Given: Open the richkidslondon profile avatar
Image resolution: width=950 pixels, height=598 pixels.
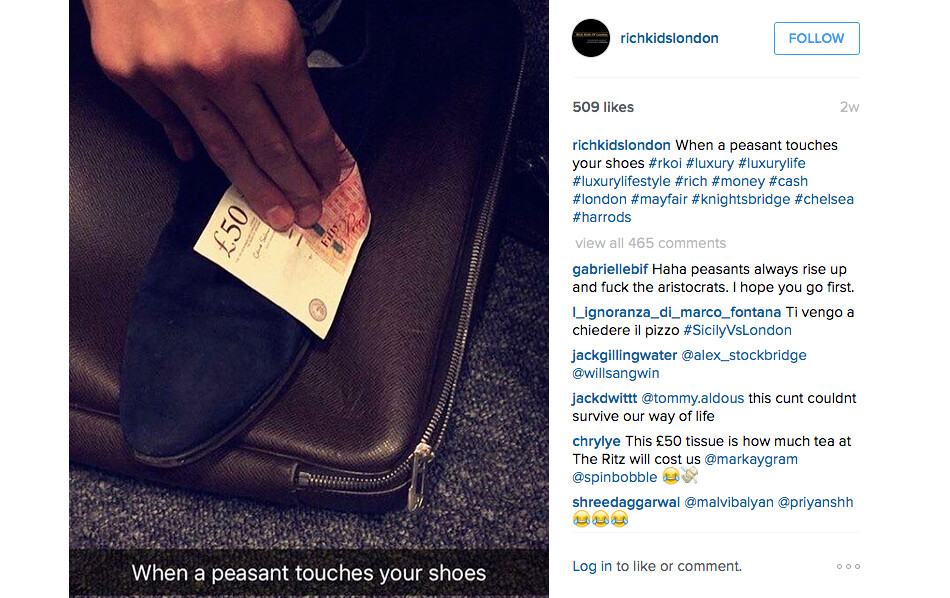Looking at the screenshot, I should click(x=591, y=38).
